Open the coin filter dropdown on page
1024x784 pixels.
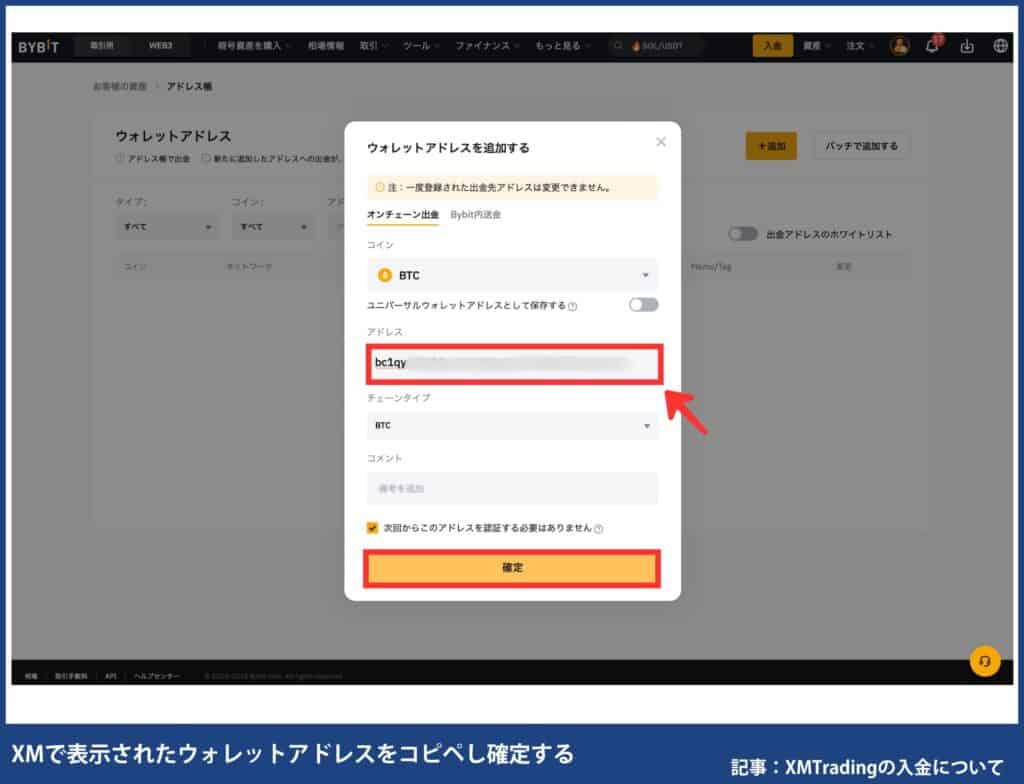click(272, 227)
